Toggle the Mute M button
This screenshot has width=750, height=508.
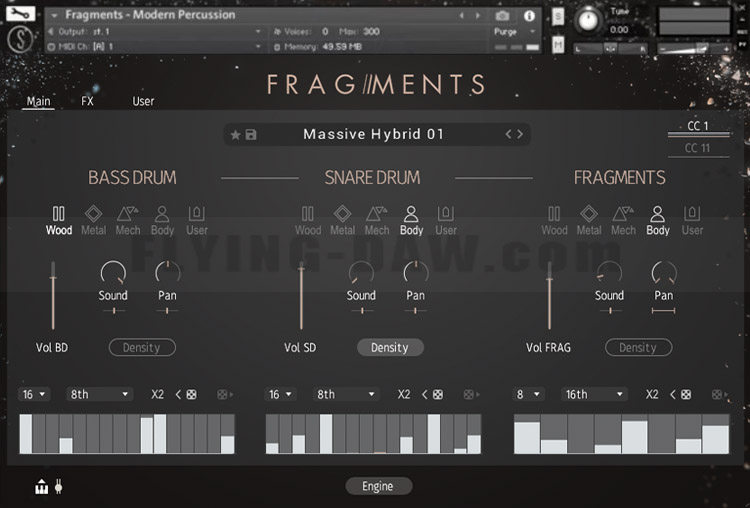click(x=558, y=45)
